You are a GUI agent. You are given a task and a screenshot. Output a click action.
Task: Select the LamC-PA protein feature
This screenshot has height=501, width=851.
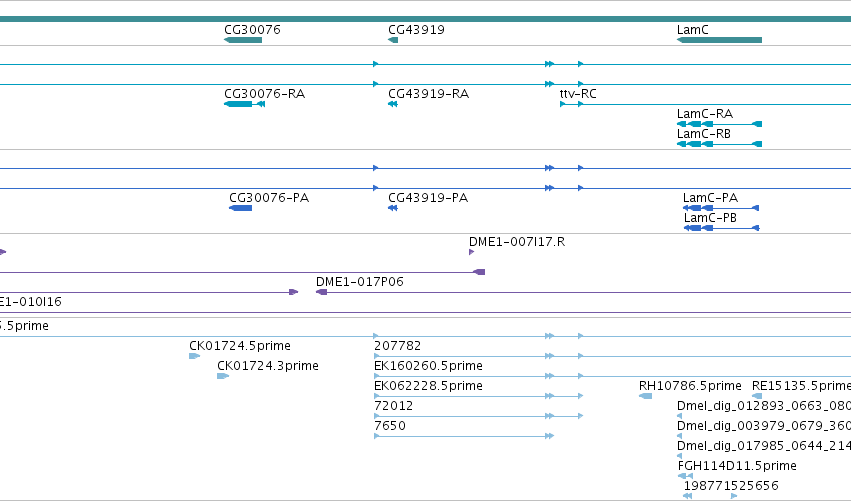721,208
